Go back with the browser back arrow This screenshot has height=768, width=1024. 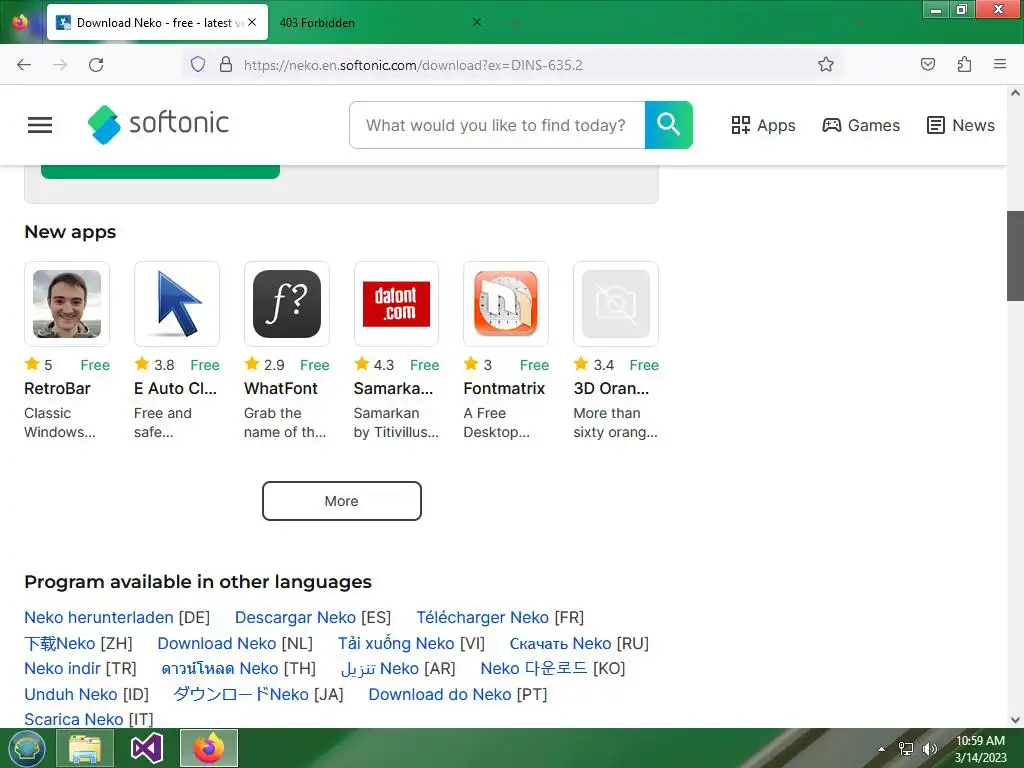[x=24, y=65]
